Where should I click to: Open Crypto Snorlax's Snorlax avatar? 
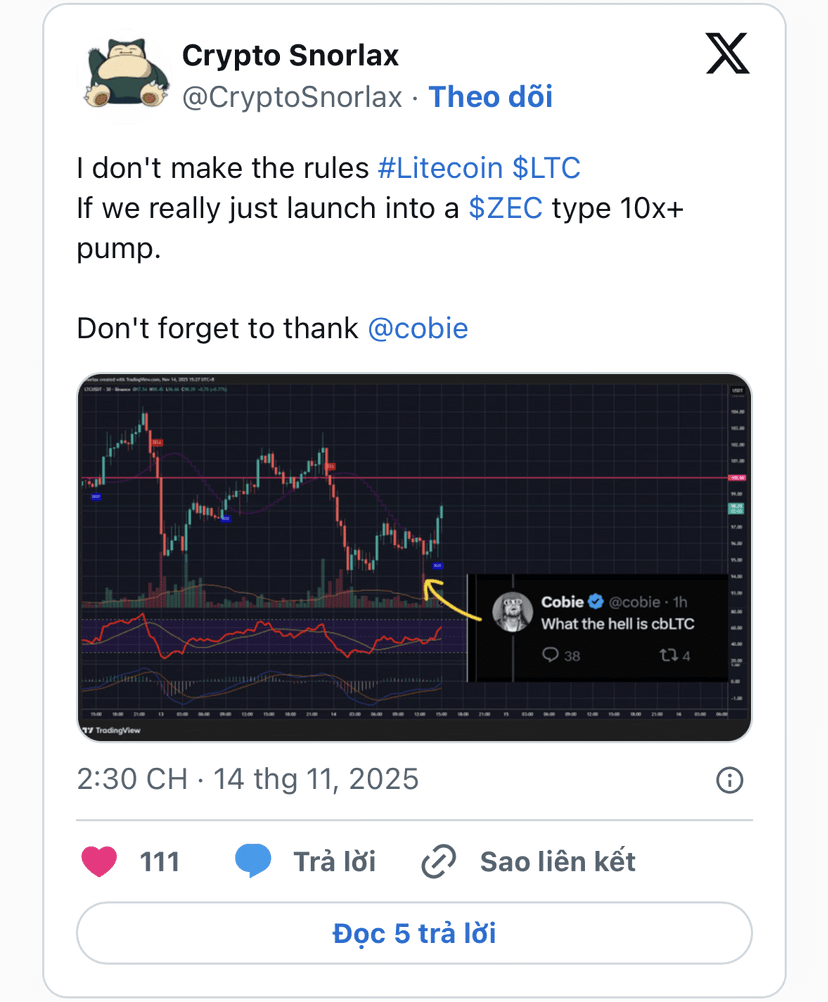click(119, 75)
